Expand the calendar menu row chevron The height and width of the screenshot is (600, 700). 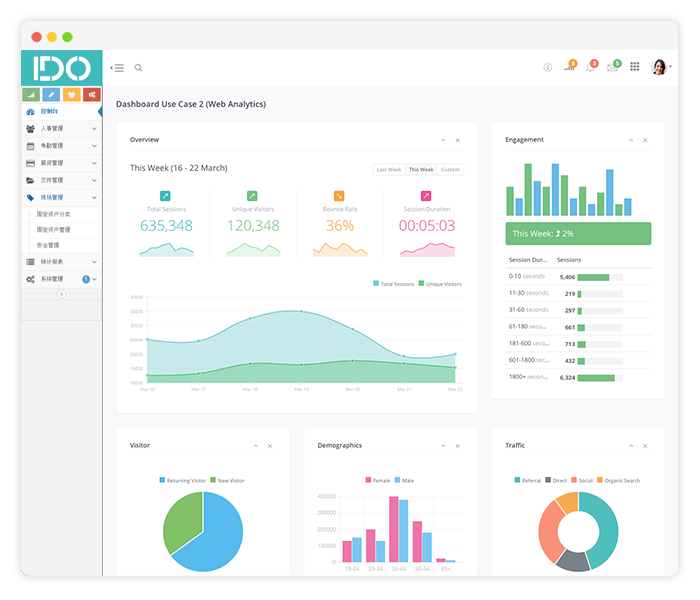point(94,146)
